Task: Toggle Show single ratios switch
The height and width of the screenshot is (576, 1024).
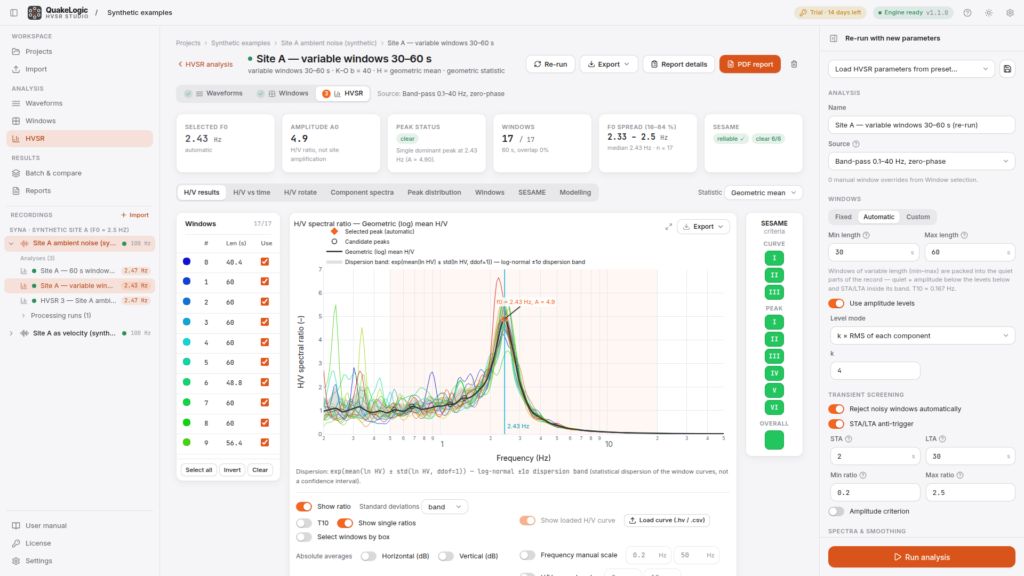Action: 345,523
